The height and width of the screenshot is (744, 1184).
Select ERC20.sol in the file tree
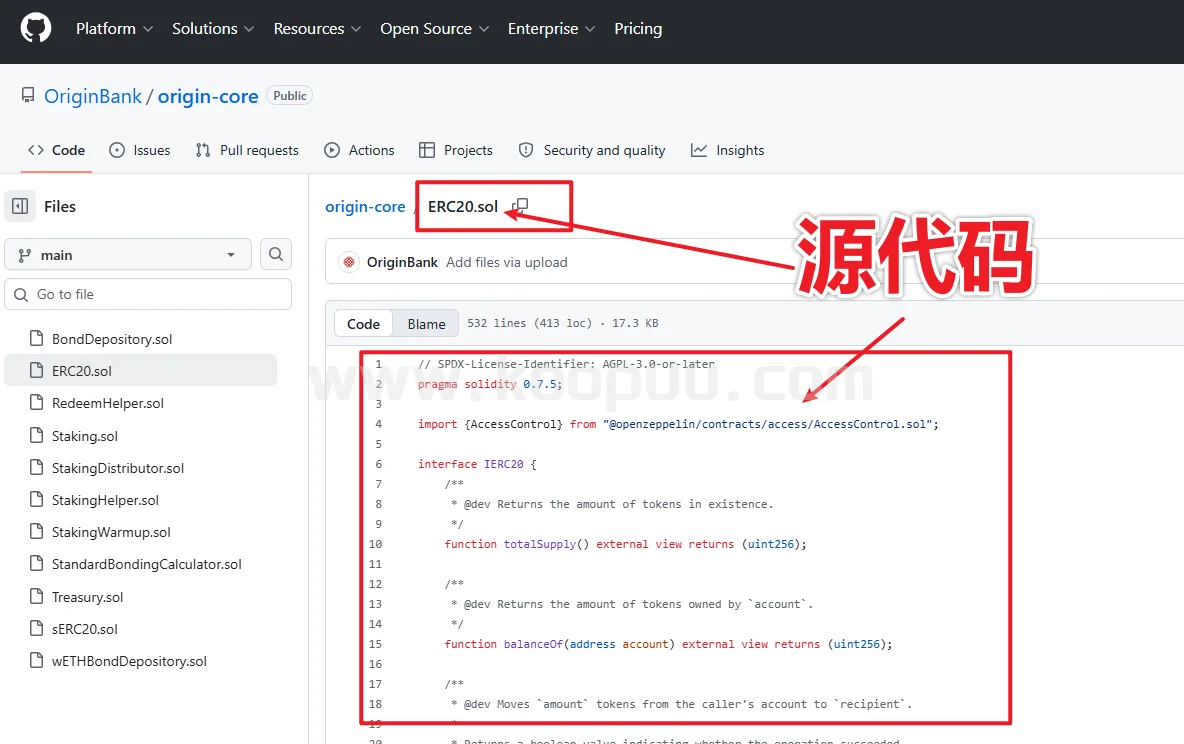(x=140, y=371)
